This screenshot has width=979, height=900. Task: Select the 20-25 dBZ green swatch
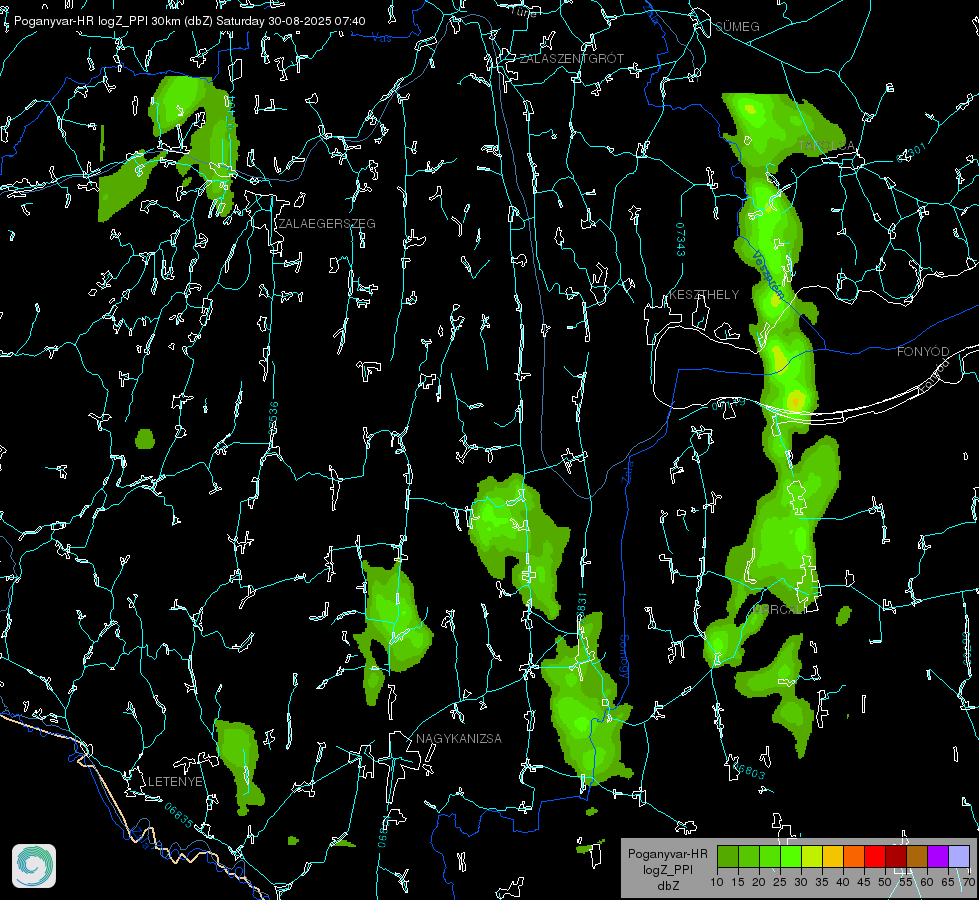(770, 856)
